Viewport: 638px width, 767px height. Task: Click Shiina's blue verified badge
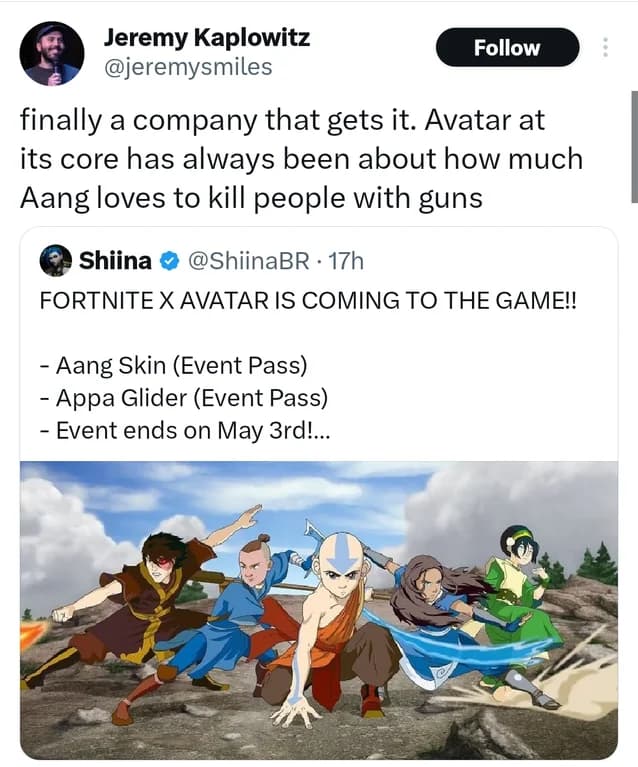[x=170, y=261]
